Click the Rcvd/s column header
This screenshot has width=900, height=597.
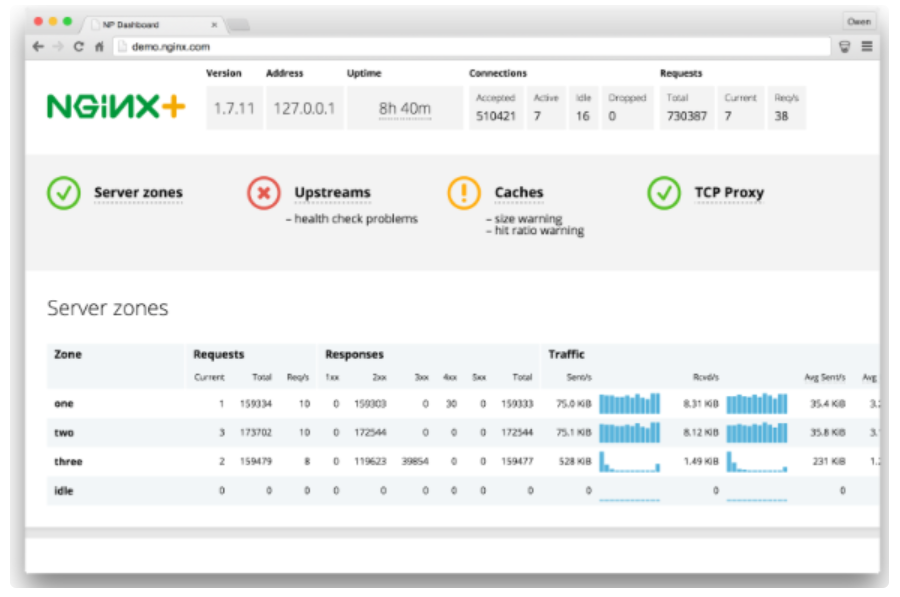(x=706, y=377)
